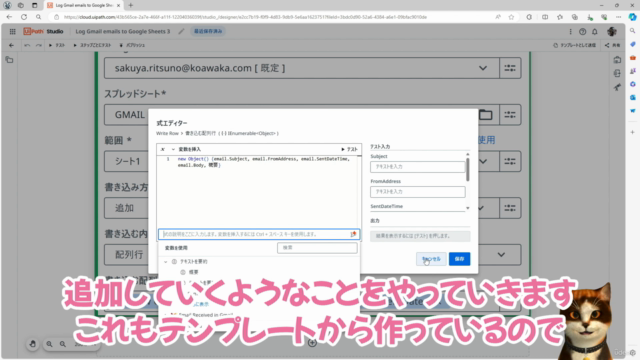This screenshot has height=360, width=640.
Task: Click the browser refresh button
Action: (x=24, y=17)
